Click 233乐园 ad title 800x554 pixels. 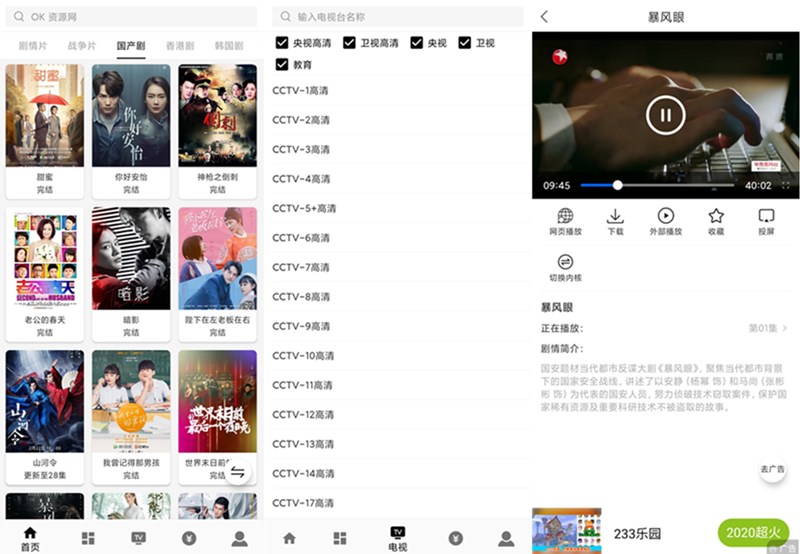point(637,534)
